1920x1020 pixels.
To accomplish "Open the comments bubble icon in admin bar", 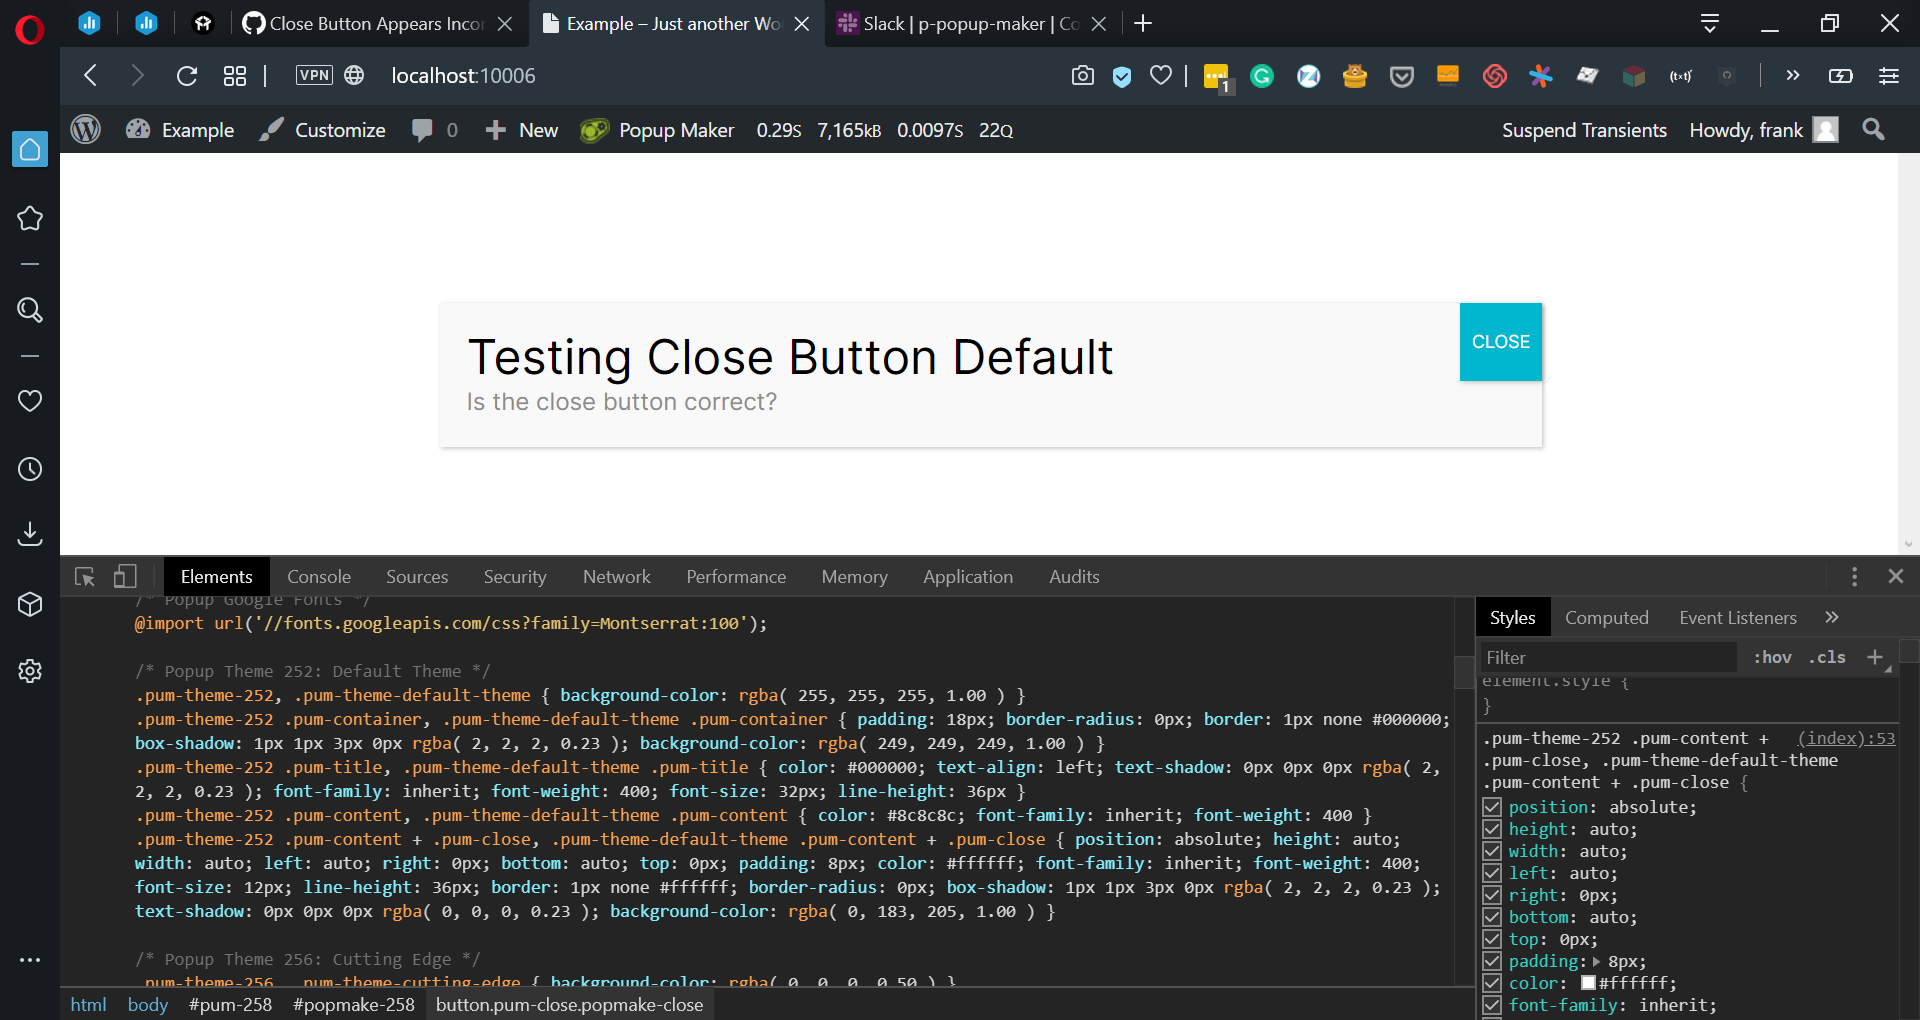I will (x=424, y=129).
